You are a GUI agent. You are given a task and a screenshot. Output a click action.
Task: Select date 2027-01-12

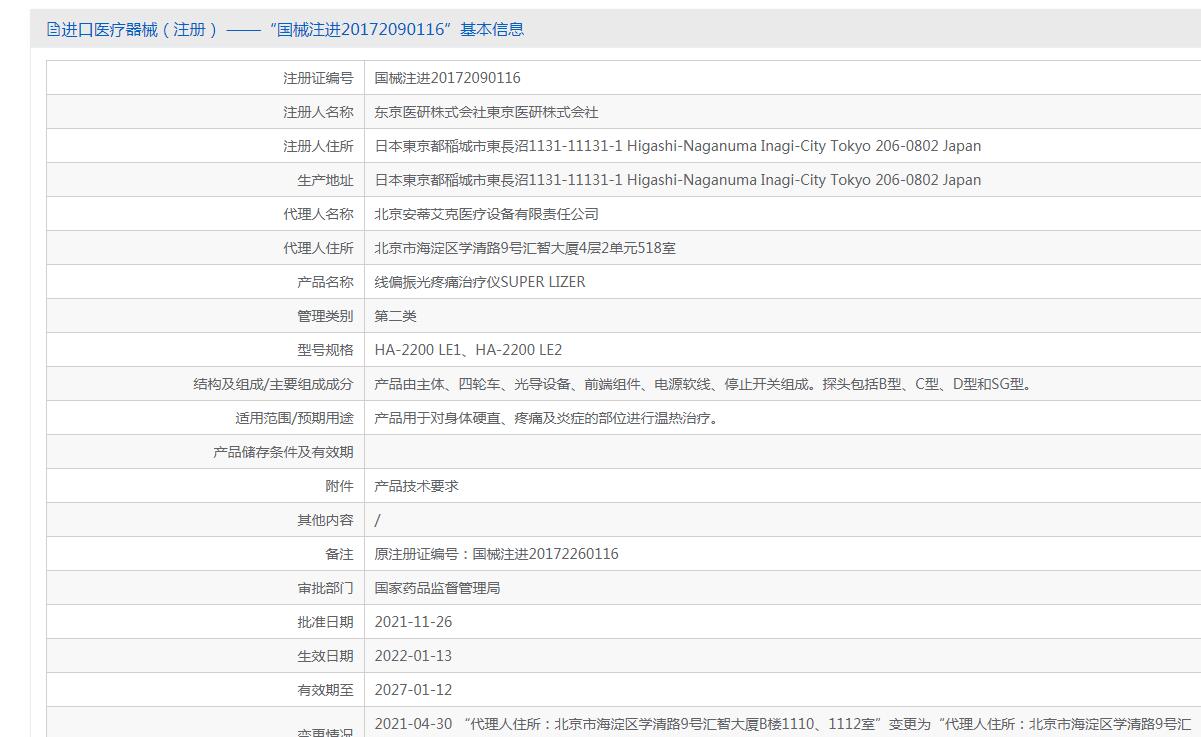pyautogui.click(x=414, y=690)
